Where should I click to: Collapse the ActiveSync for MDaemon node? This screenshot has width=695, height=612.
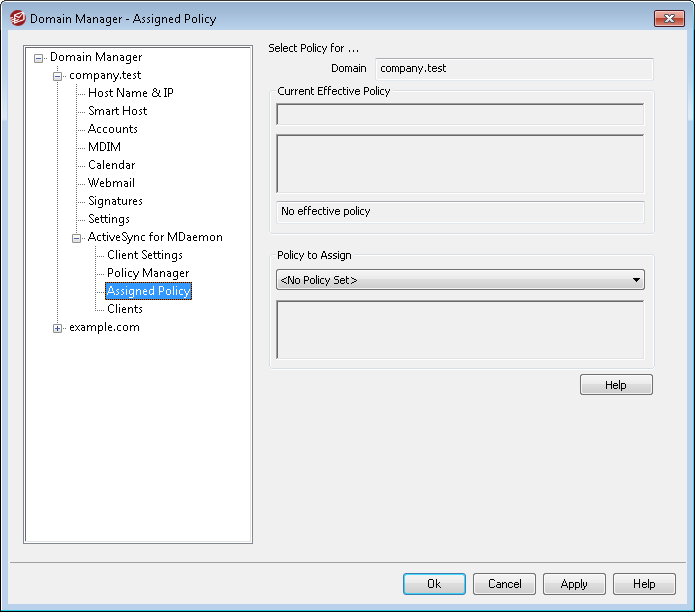77,238
